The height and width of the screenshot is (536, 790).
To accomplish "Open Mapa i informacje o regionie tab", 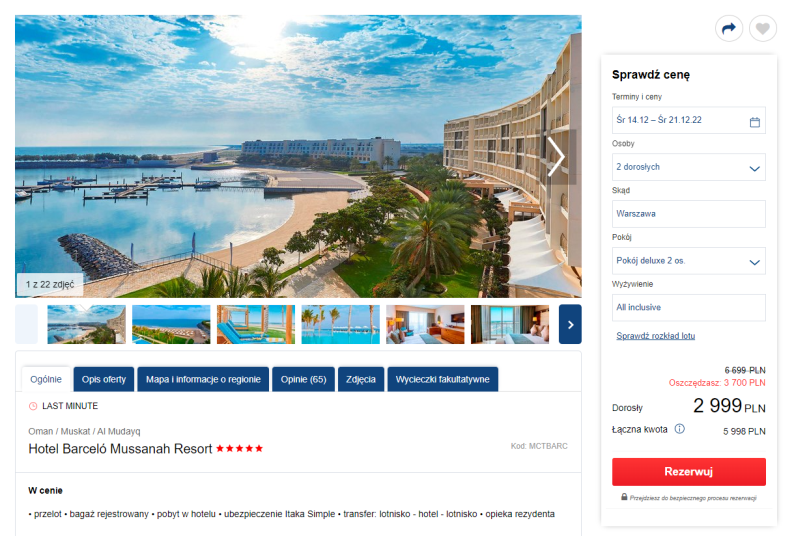I will [203, 379].
